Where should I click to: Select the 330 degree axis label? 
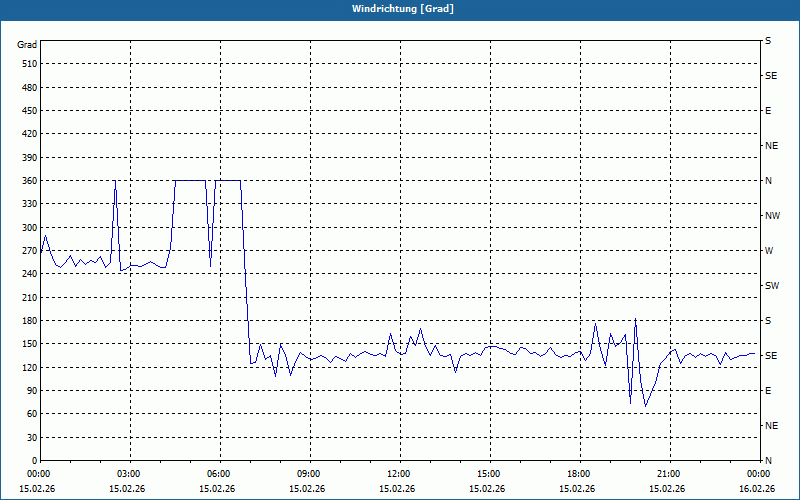click(29, 204)
